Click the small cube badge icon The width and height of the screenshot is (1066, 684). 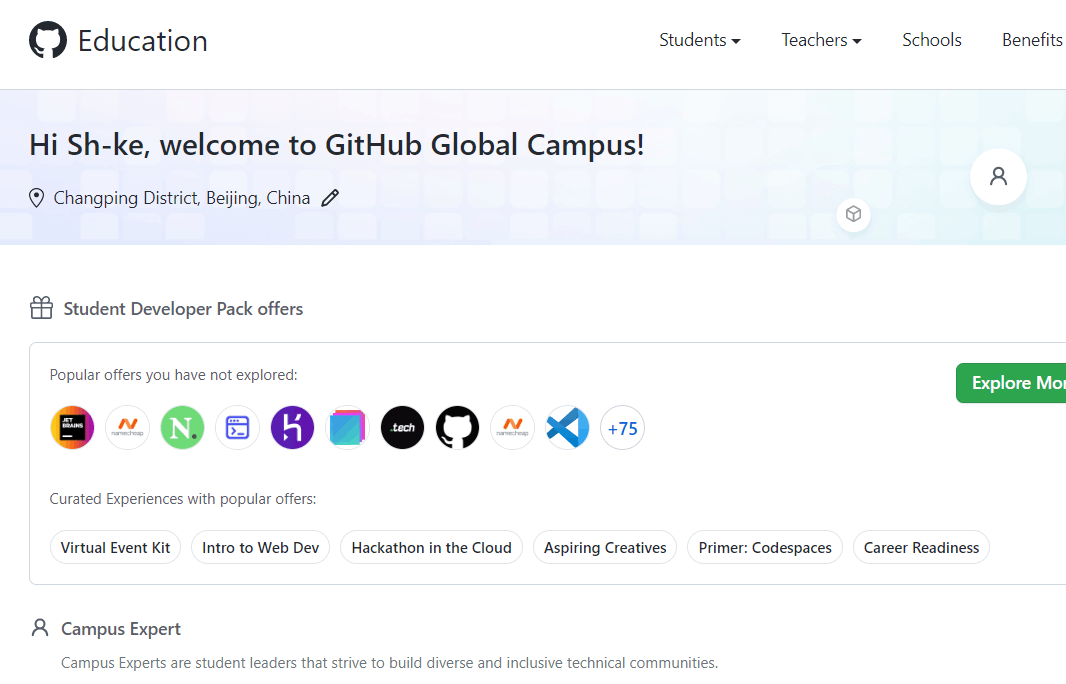[853, 214]
